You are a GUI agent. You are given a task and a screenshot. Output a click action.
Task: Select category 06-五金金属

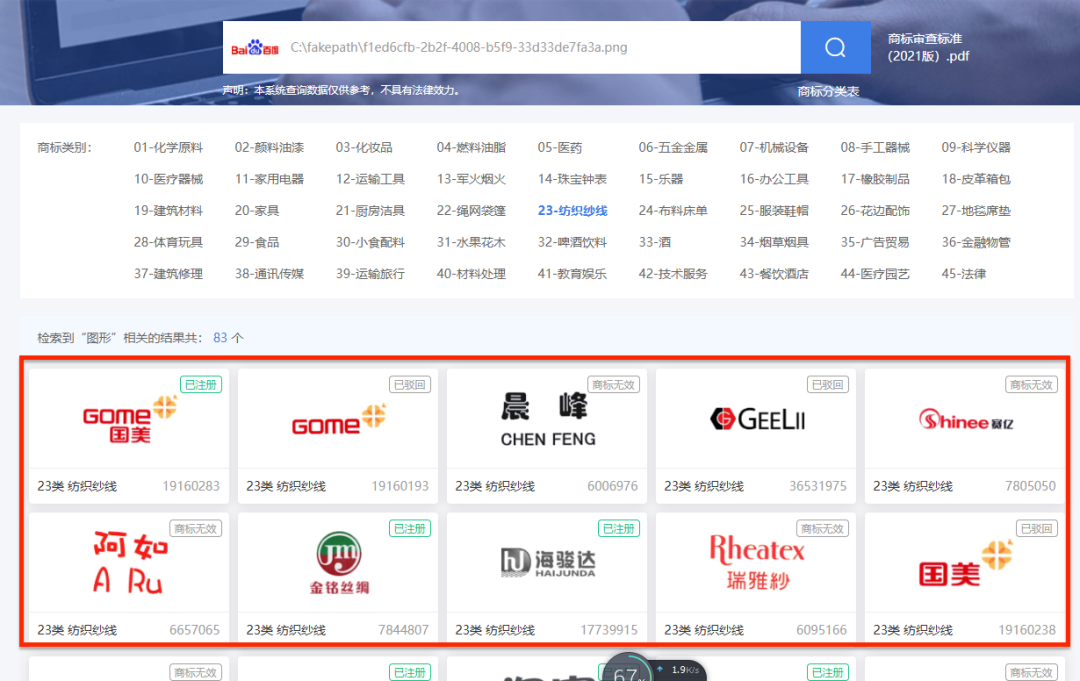click(673, 147)
